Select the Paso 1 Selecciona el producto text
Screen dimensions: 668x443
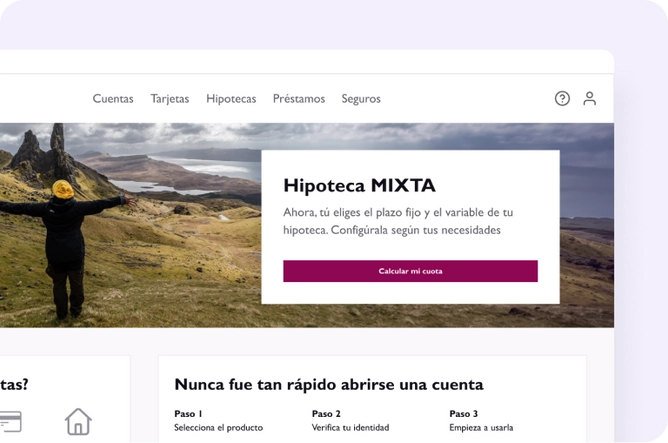pyautogui.click(x=218, y=420)
